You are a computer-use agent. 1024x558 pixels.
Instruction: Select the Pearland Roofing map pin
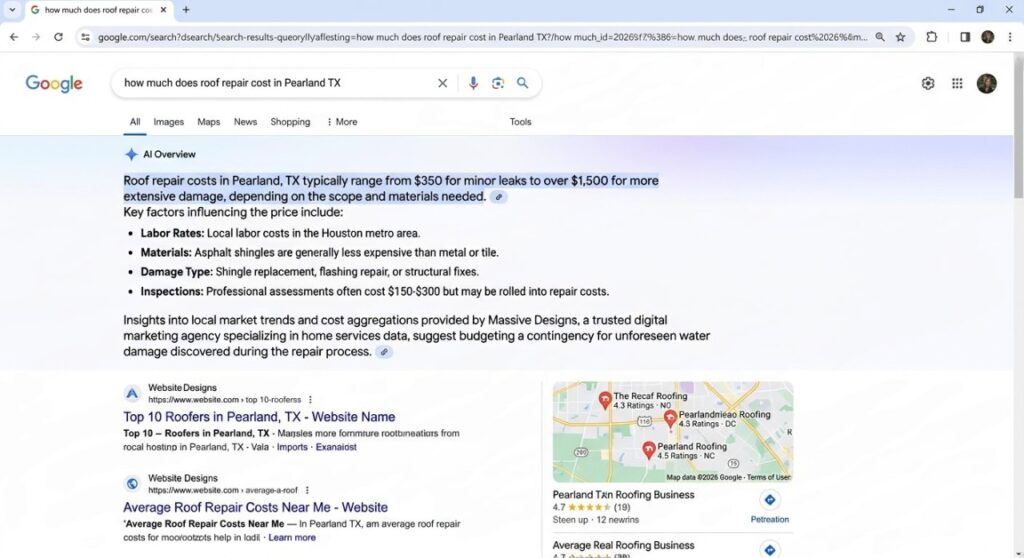(x=648, y=450)
